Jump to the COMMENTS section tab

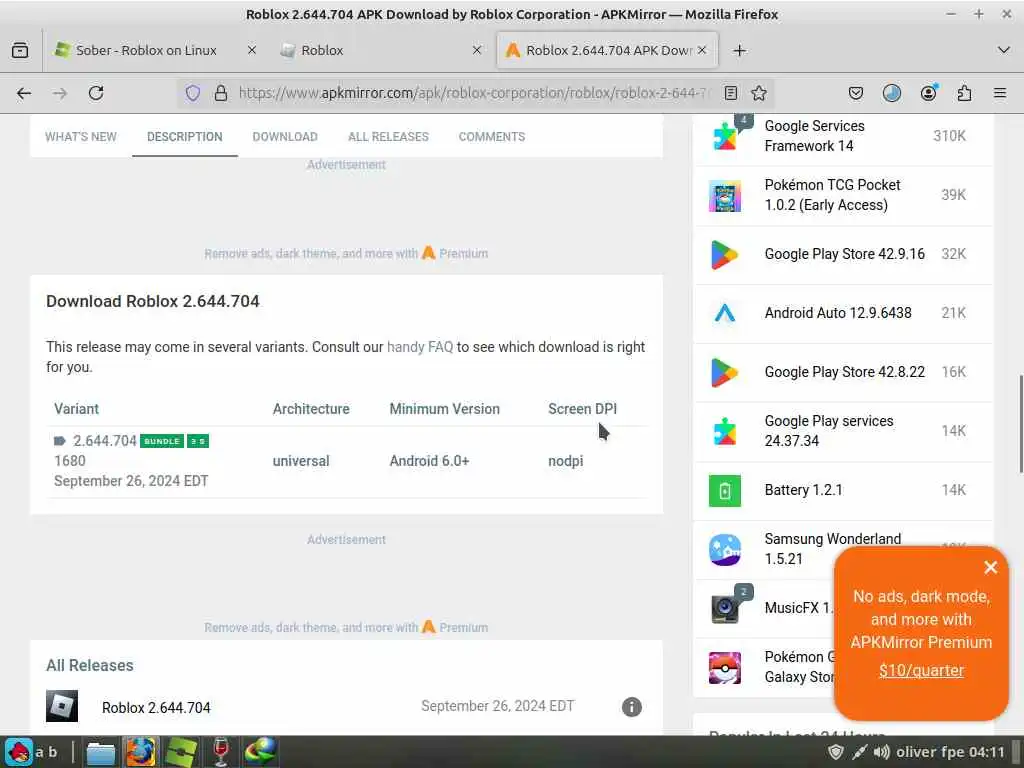coord(492,136)
